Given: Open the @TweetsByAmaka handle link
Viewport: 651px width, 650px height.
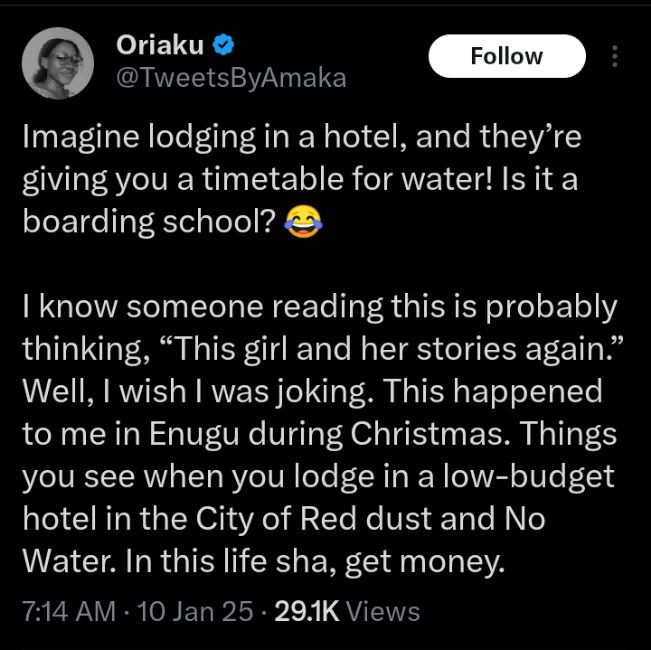Looking at the screenshot, I should coord(232,78).
